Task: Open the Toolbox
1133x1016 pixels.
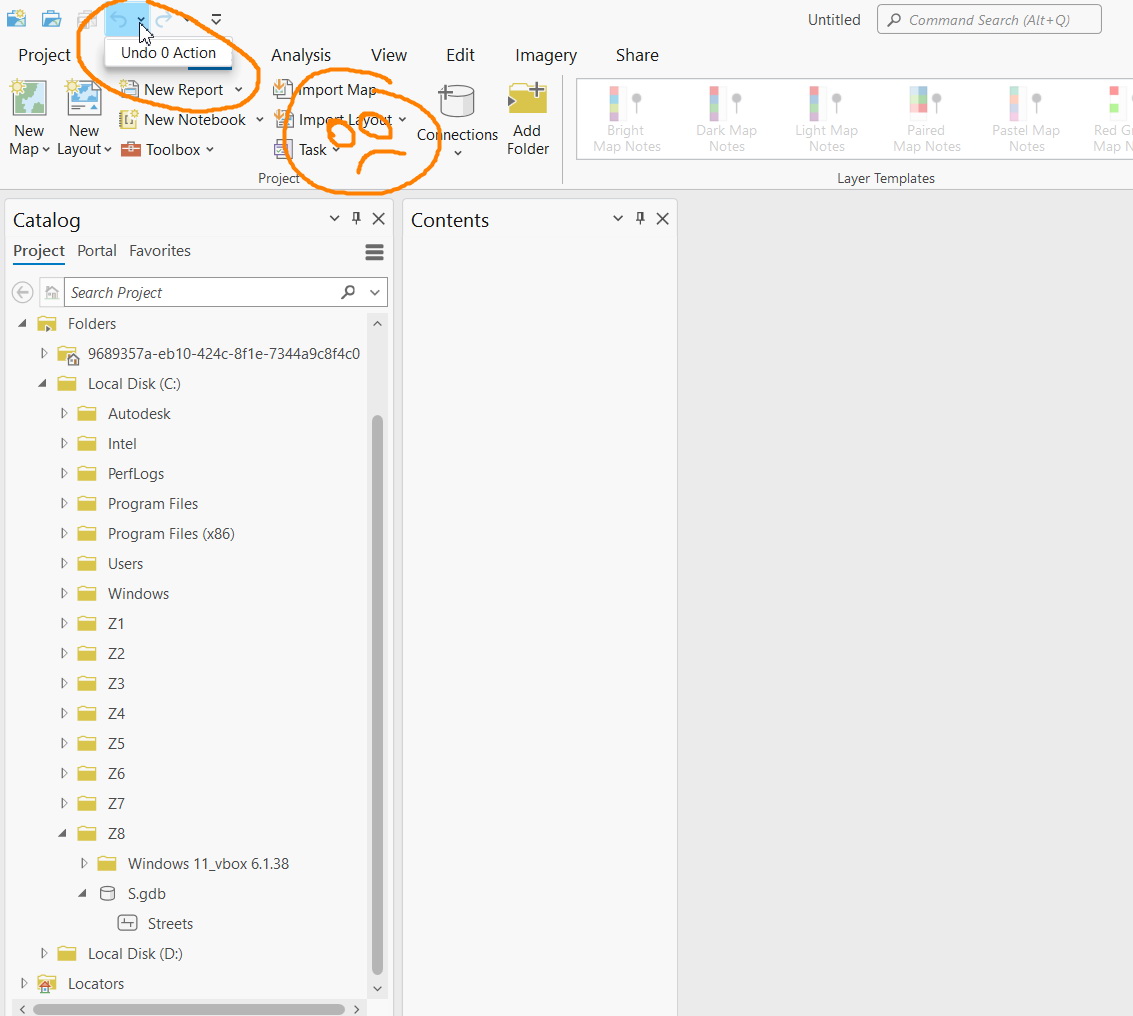Action: (x=166, y=150)
